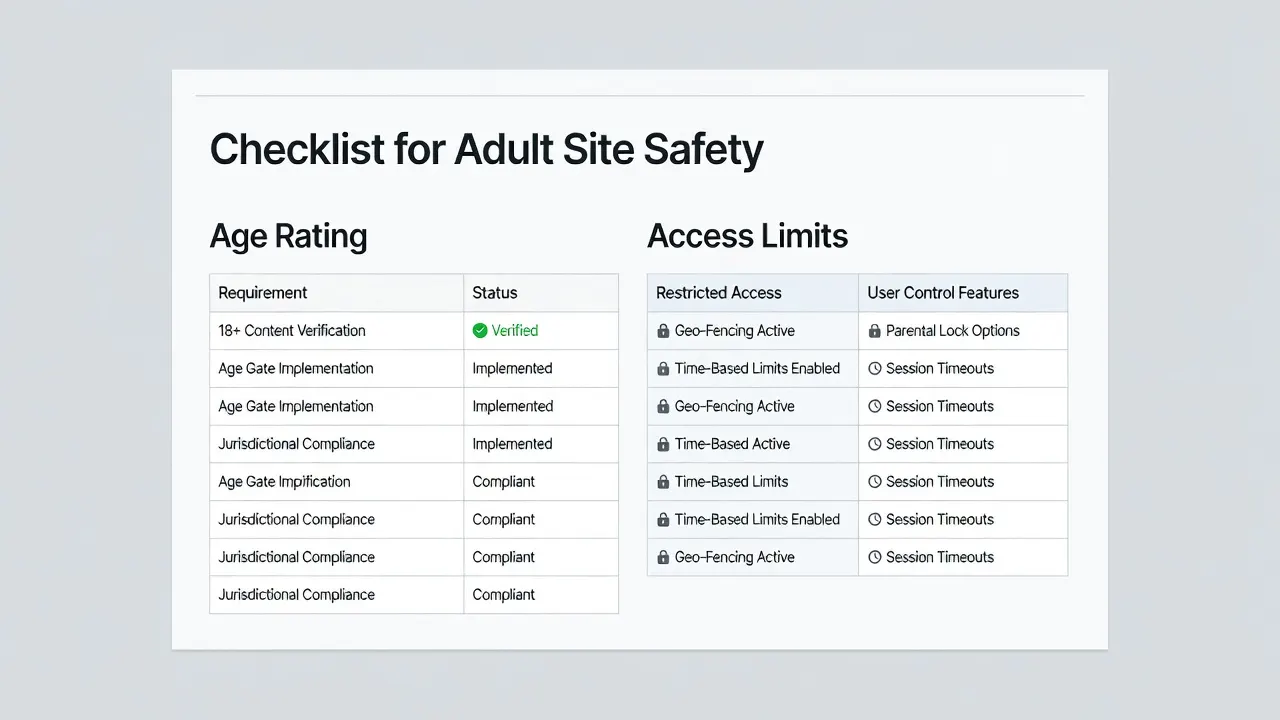
Task: Select the Age Rating heading
Action: (288, 237)
